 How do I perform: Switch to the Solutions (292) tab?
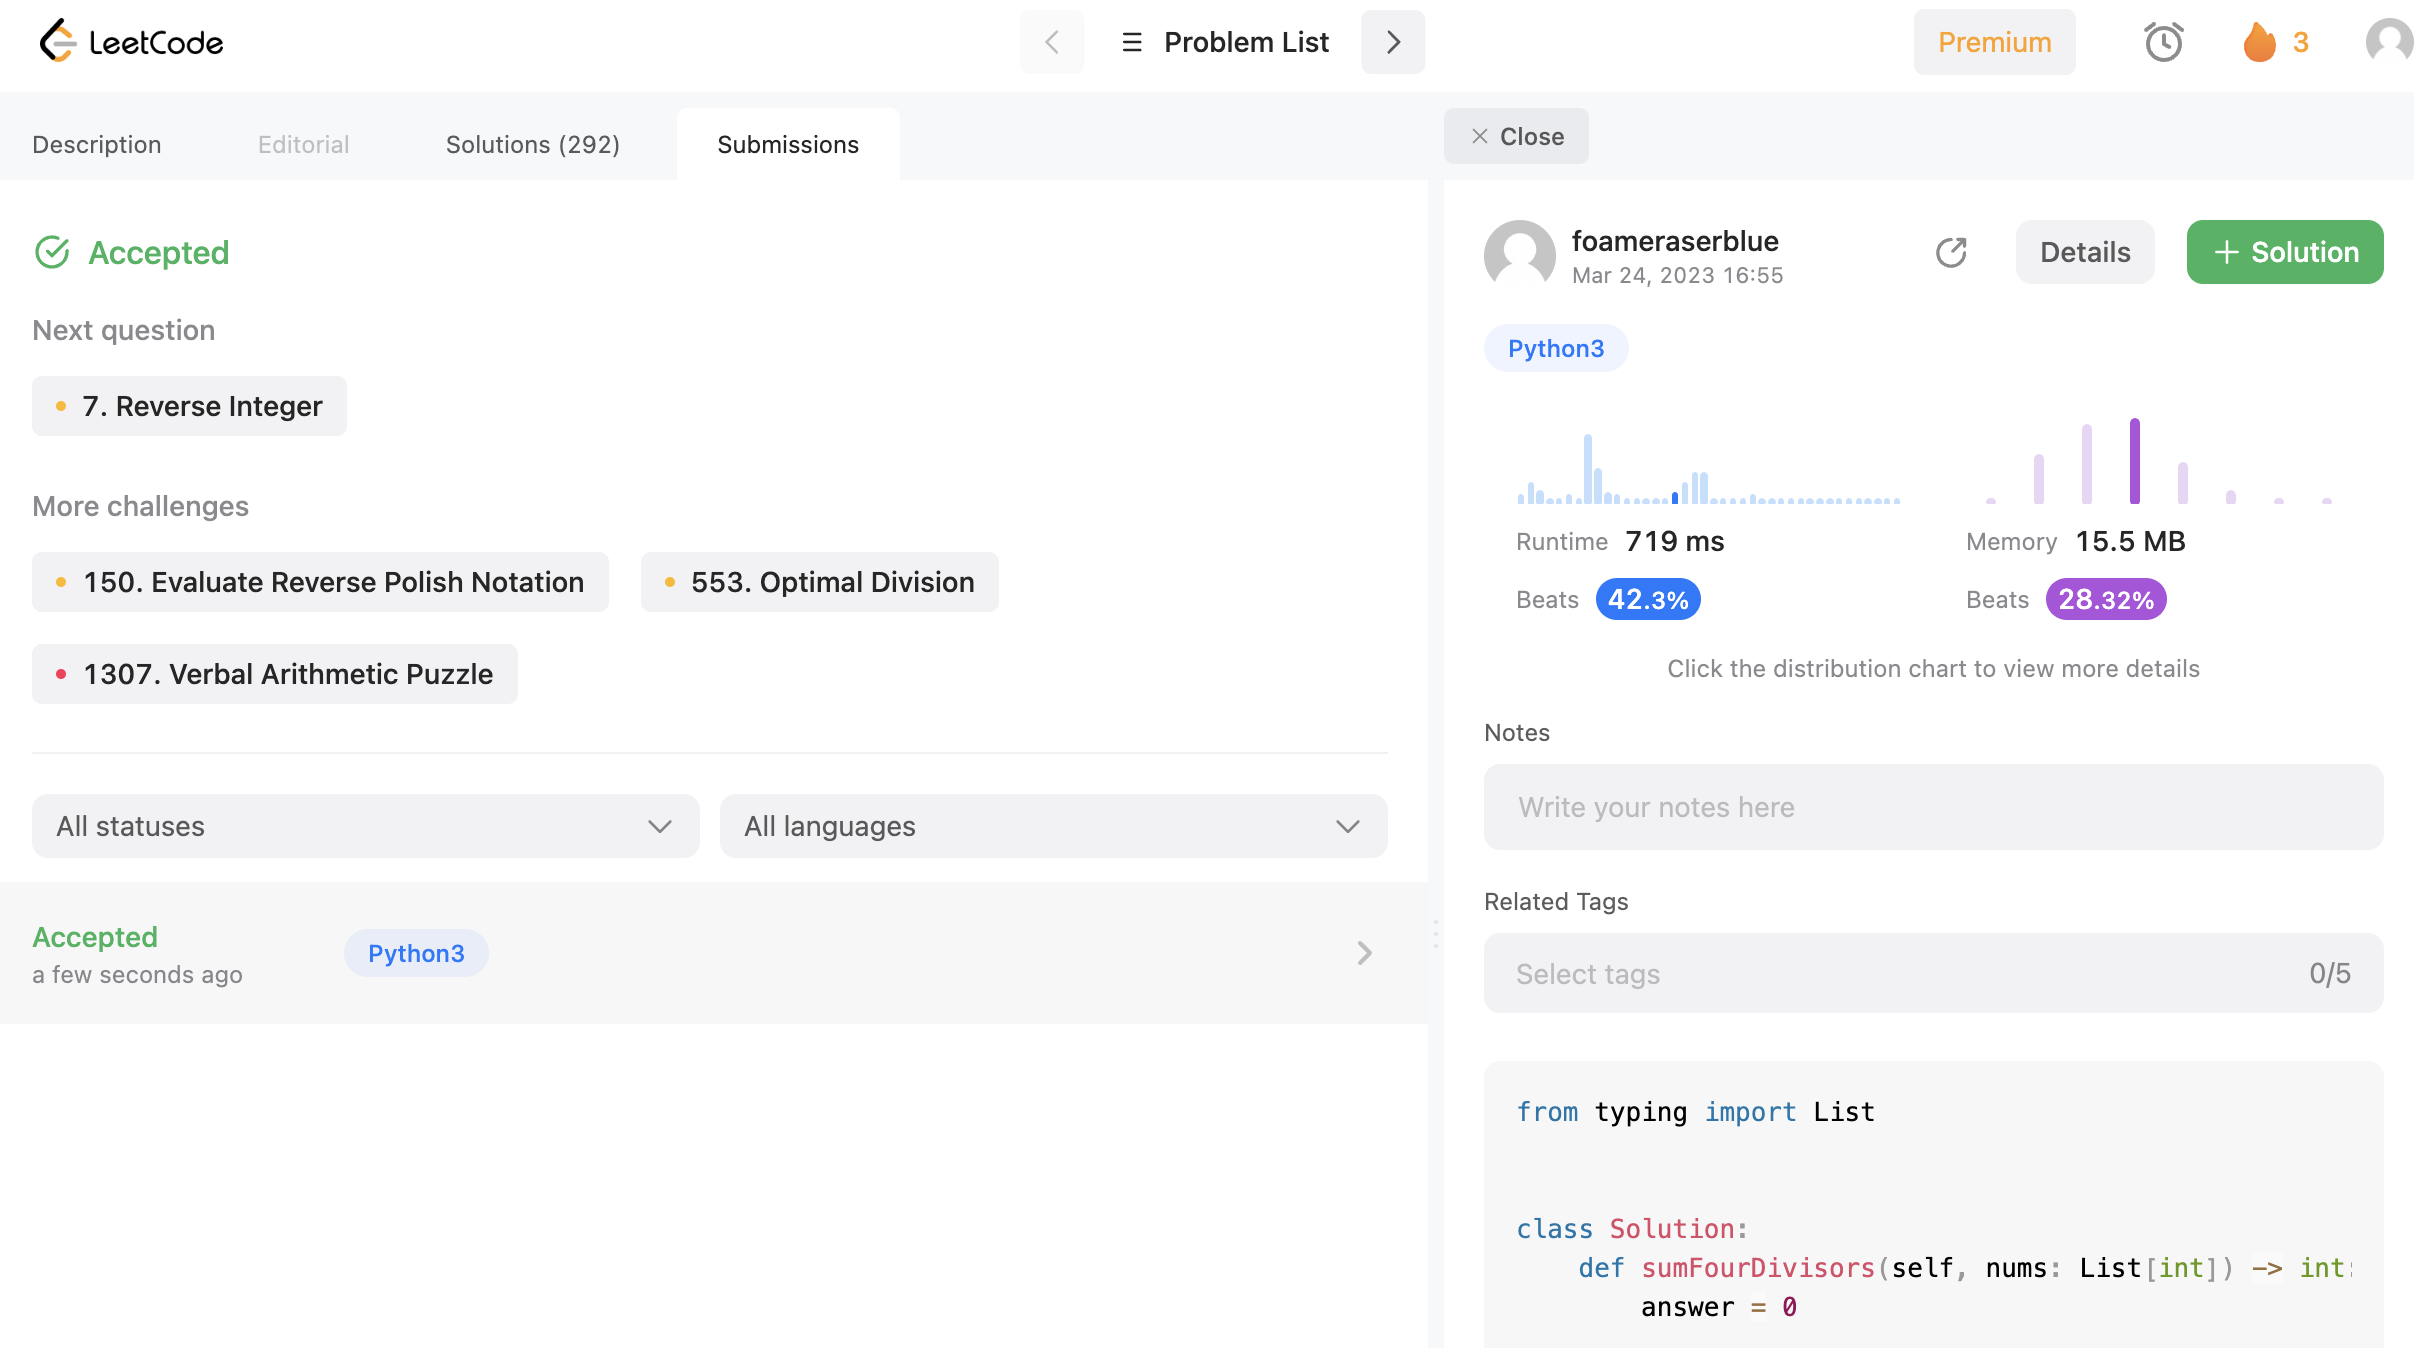(x=532, y=144)
